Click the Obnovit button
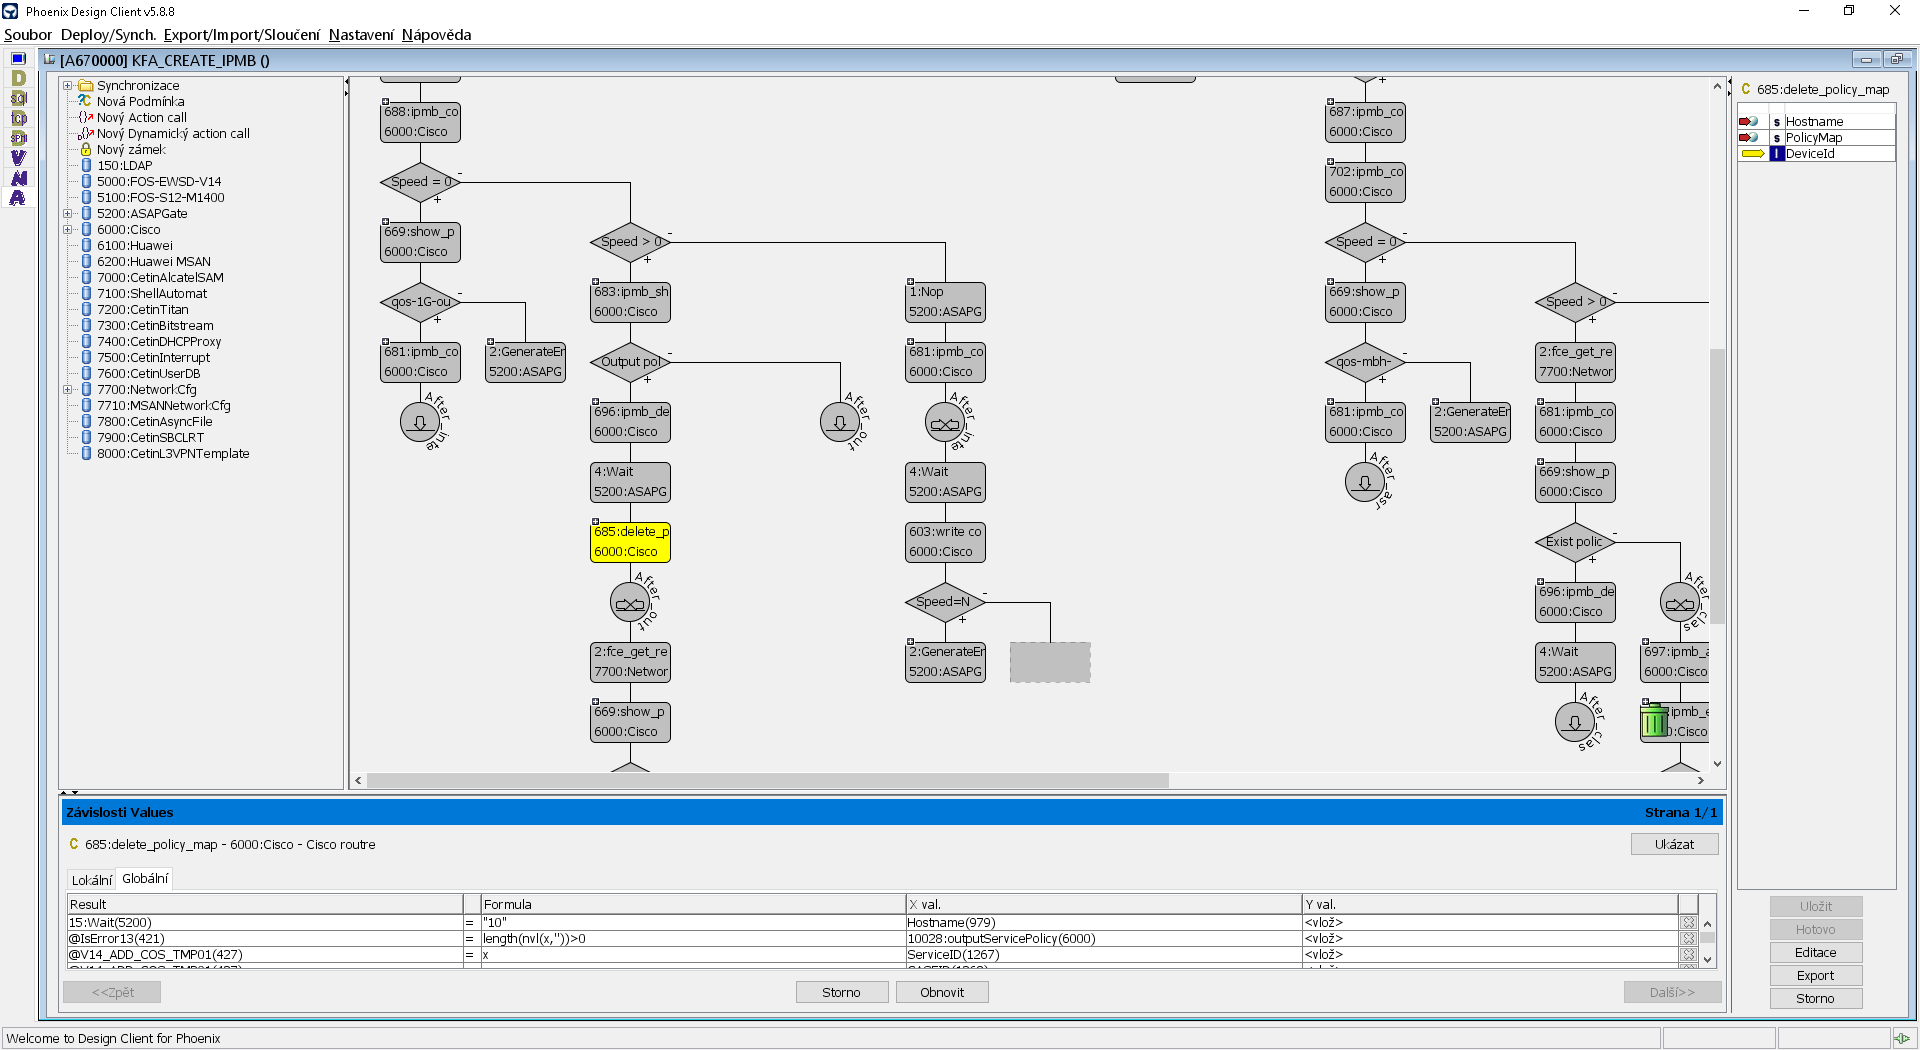The width and height of the screenshot is (1920, 1050). point(942,992)
